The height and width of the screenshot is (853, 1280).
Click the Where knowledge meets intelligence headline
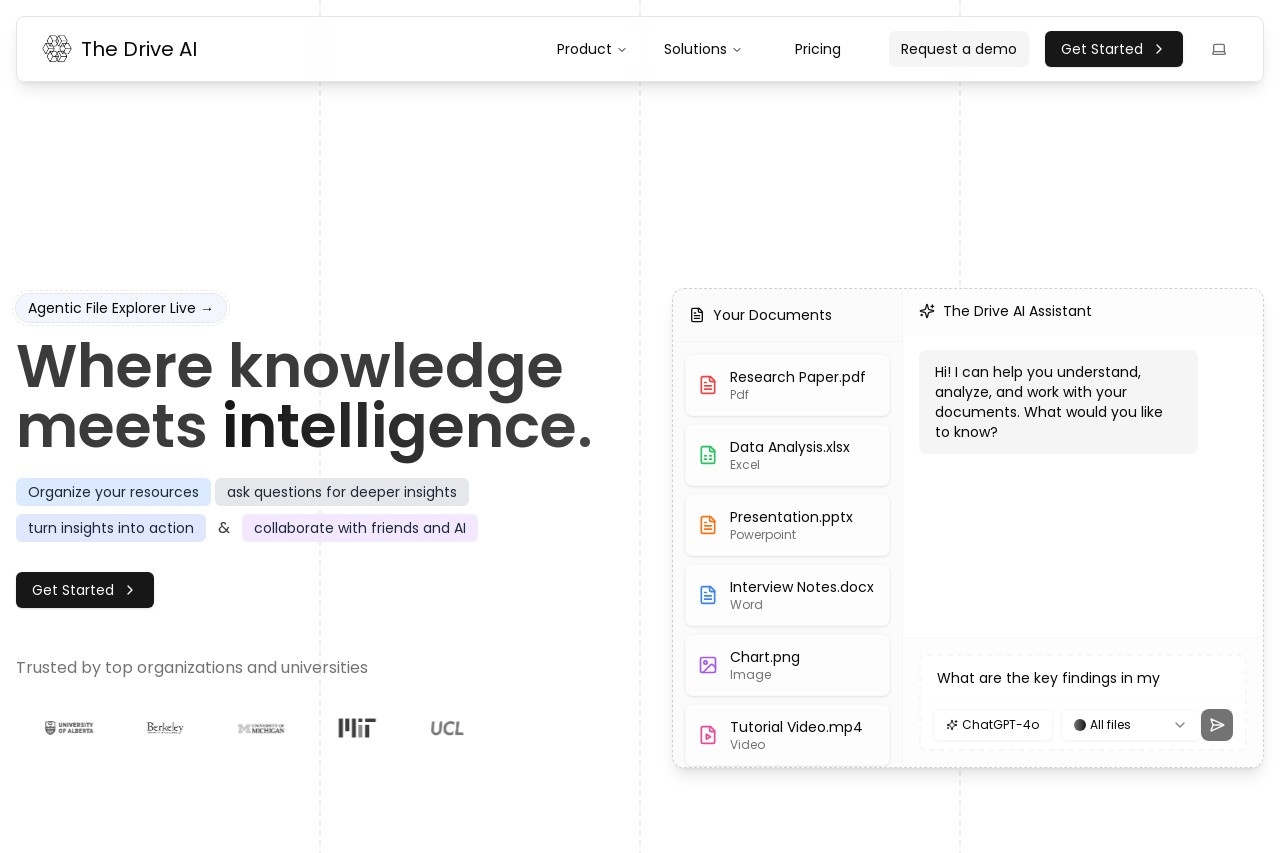[x=305, y=396]
